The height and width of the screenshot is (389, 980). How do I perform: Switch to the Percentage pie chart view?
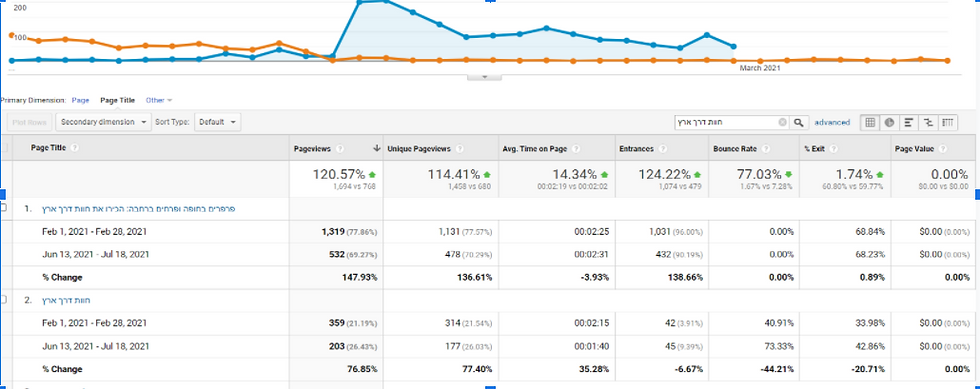click(x=889, y=123)
